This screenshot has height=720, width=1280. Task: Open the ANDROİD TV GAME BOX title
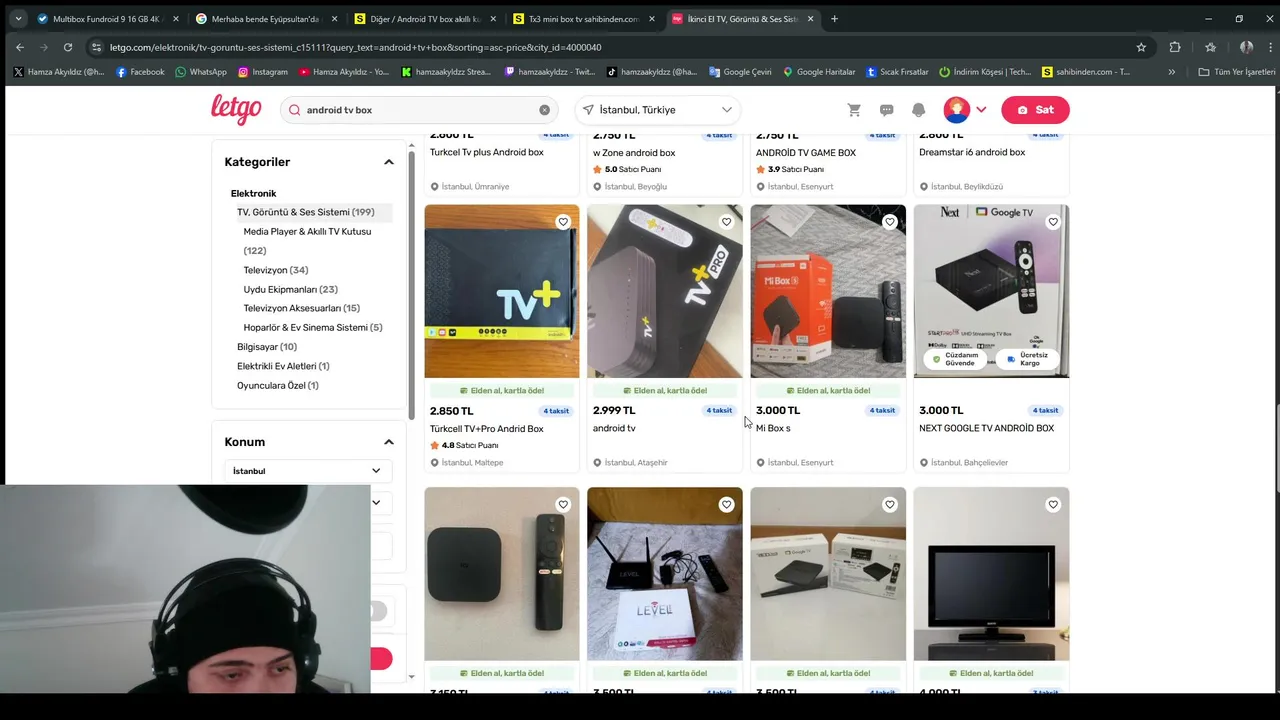click(806, 153)
